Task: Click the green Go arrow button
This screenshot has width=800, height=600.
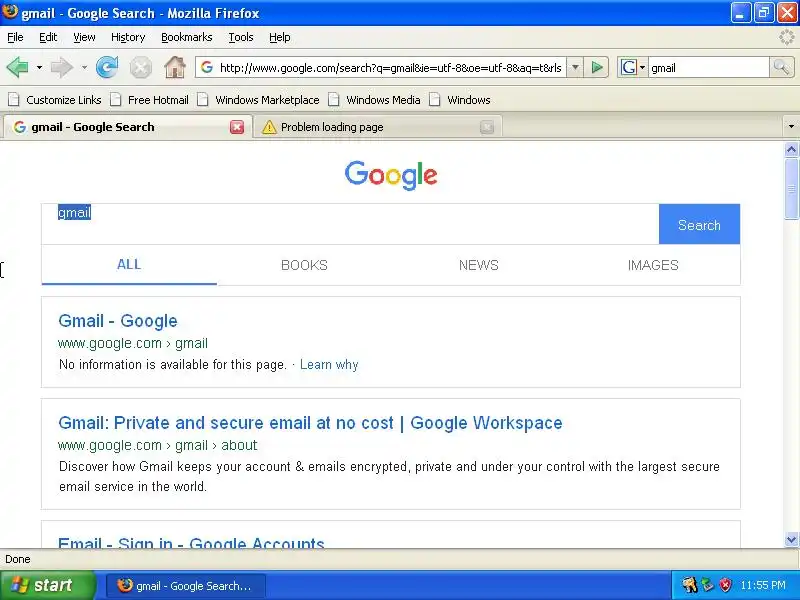Action: [x=596, y=67]
